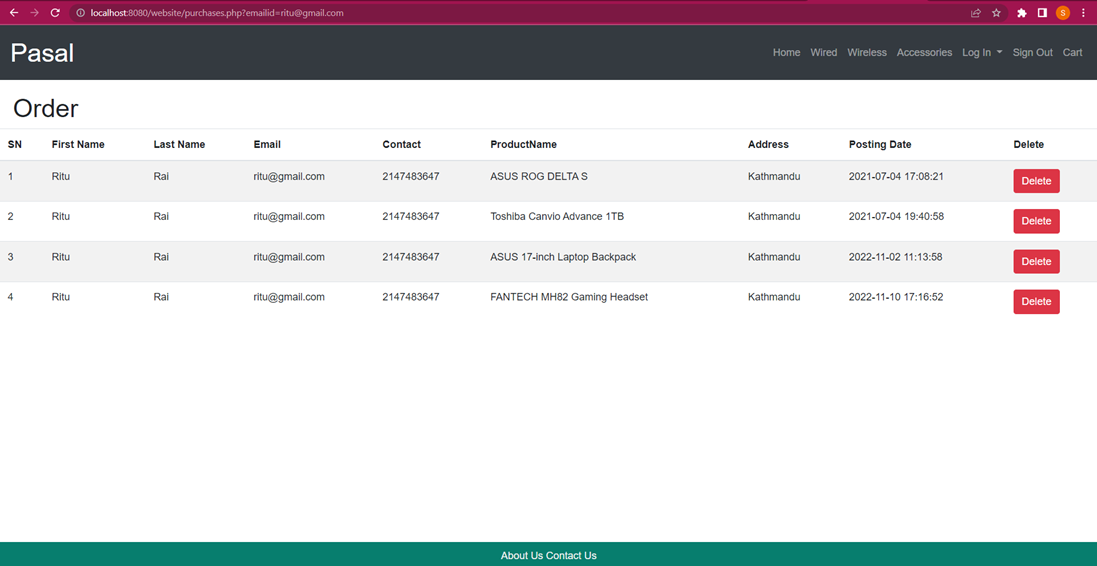
Task: Click the share page icon
Action: pyautogui.click(x=975, y=13)
